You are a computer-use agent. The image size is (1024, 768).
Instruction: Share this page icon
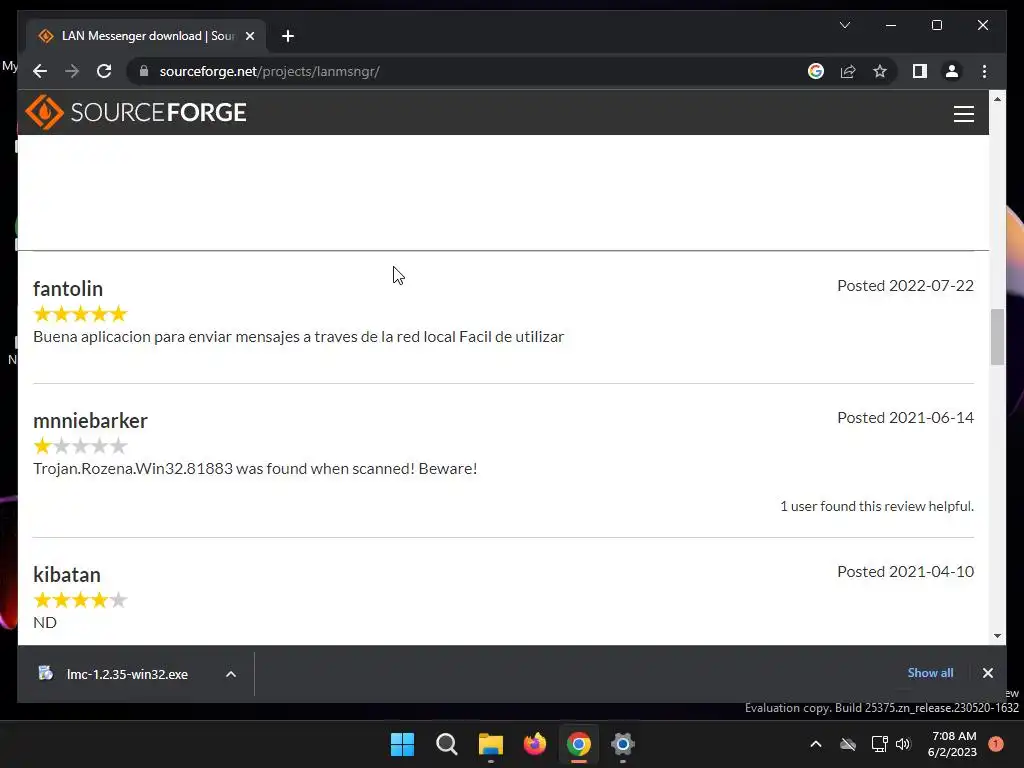pyautogui.click(x=848, y=71)
